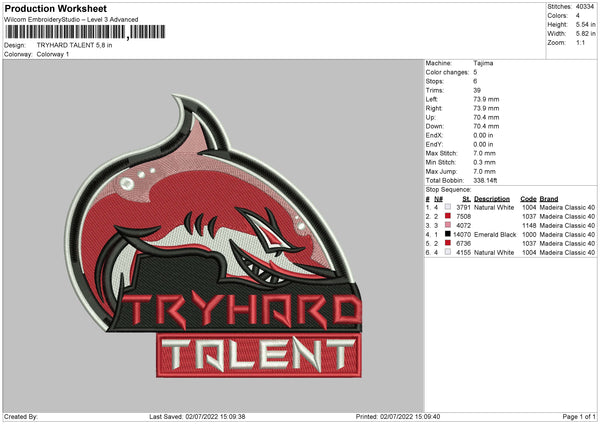Select the red swatch for stitch 6736
600x424 pixels.
tap(447, 243)
